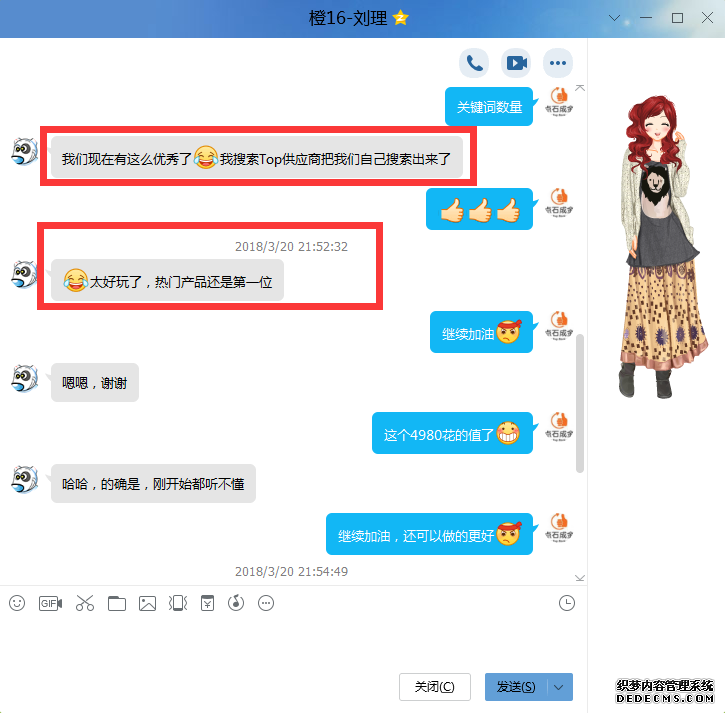Click the short 继续加油 bubble with angry emoji
This screenshot has width=725, height=713.
coord(481,332)
